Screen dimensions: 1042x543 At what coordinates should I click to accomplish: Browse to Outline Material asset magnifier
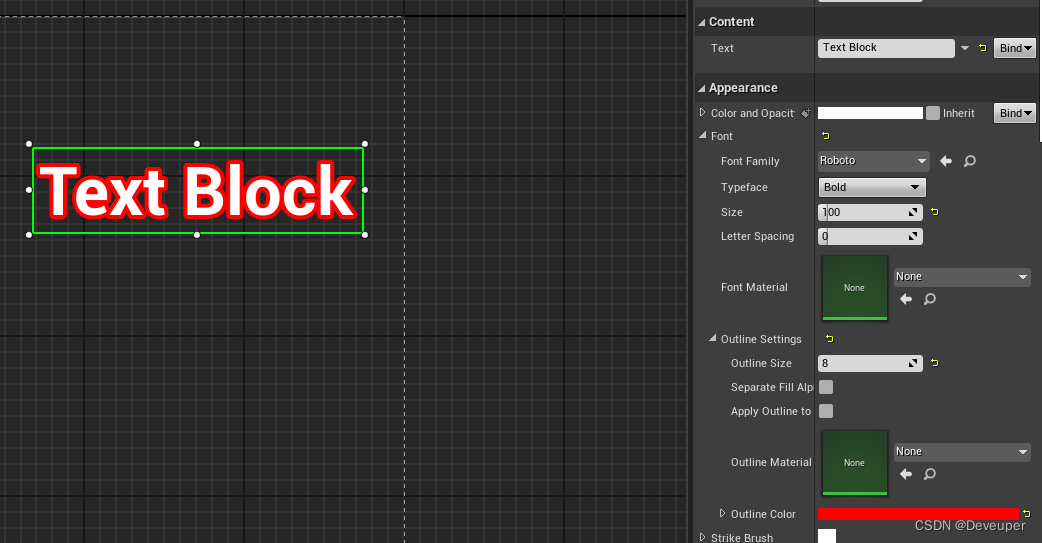(930, 474)
